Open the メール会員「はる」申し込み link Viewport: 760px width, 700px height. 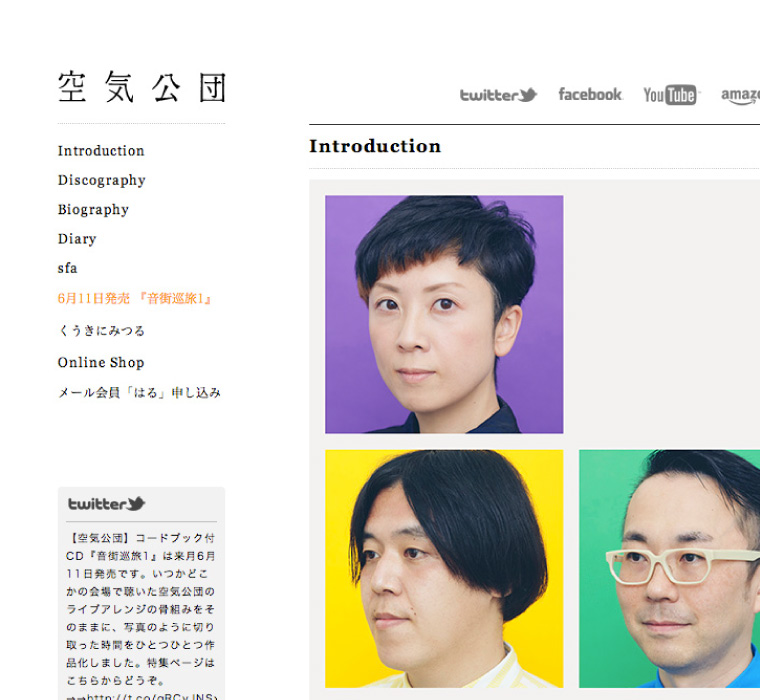point(139,392)
